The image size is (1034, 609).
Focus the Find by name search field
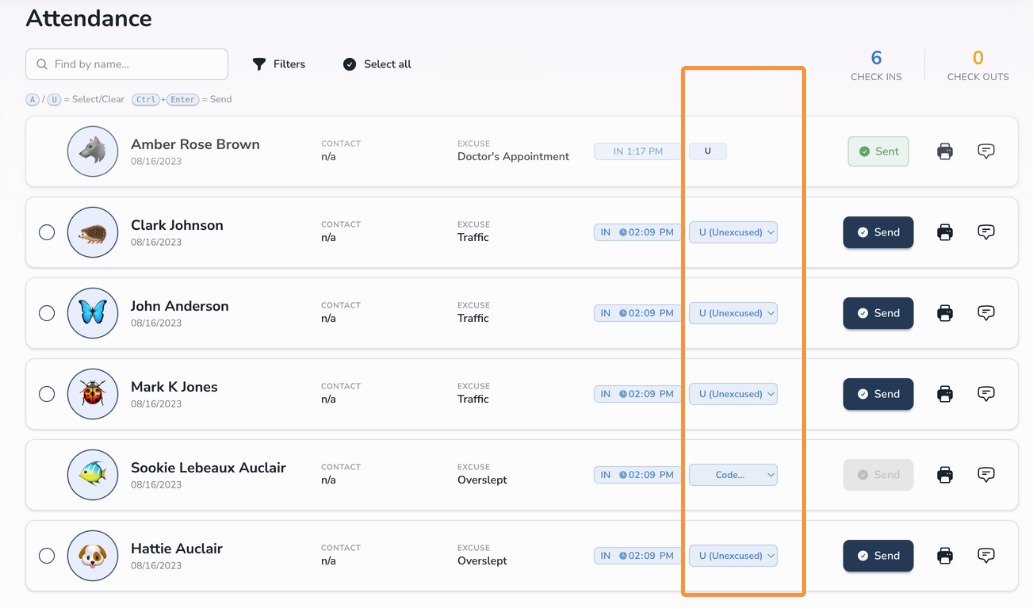(x=127, y=64)
